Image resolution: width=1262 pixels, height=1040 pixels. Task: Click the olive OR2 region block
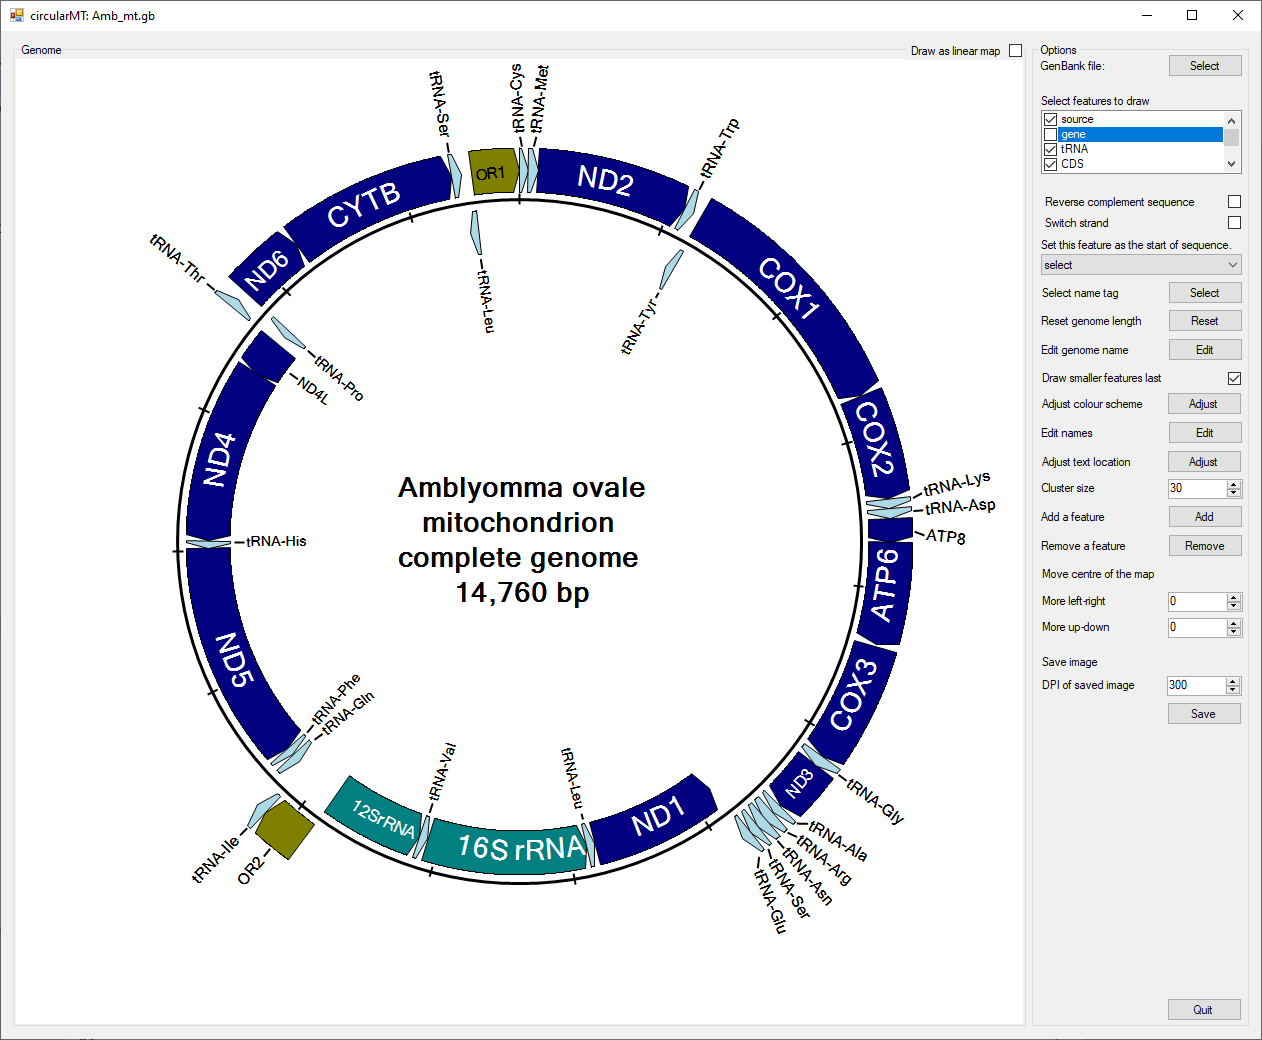click(284, 829)
